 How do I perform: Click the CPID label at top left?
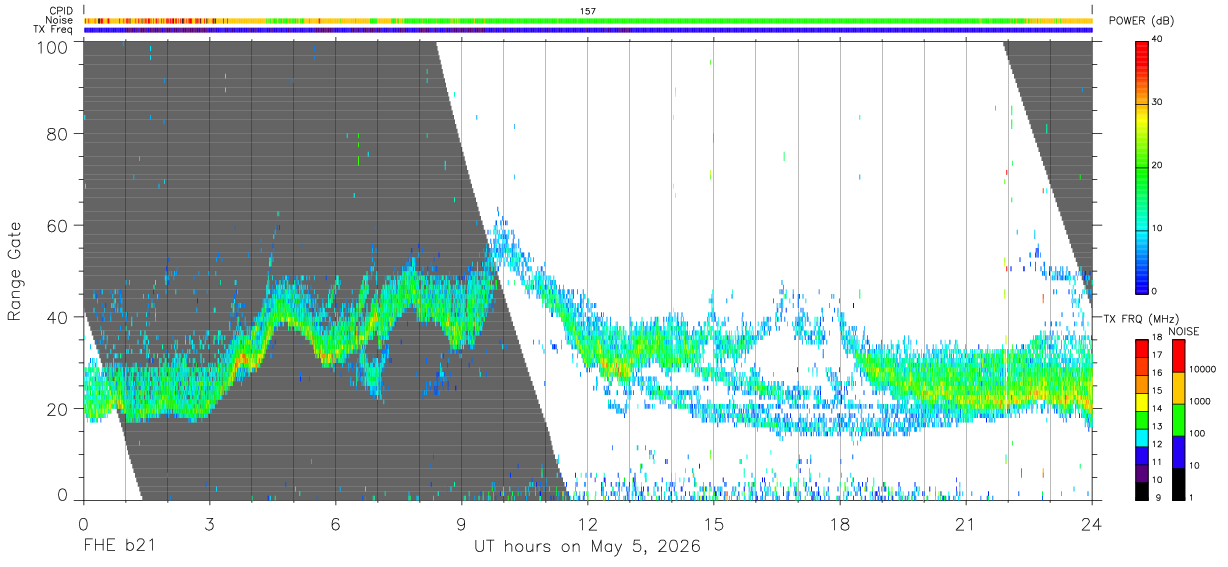tap(60, 10)
